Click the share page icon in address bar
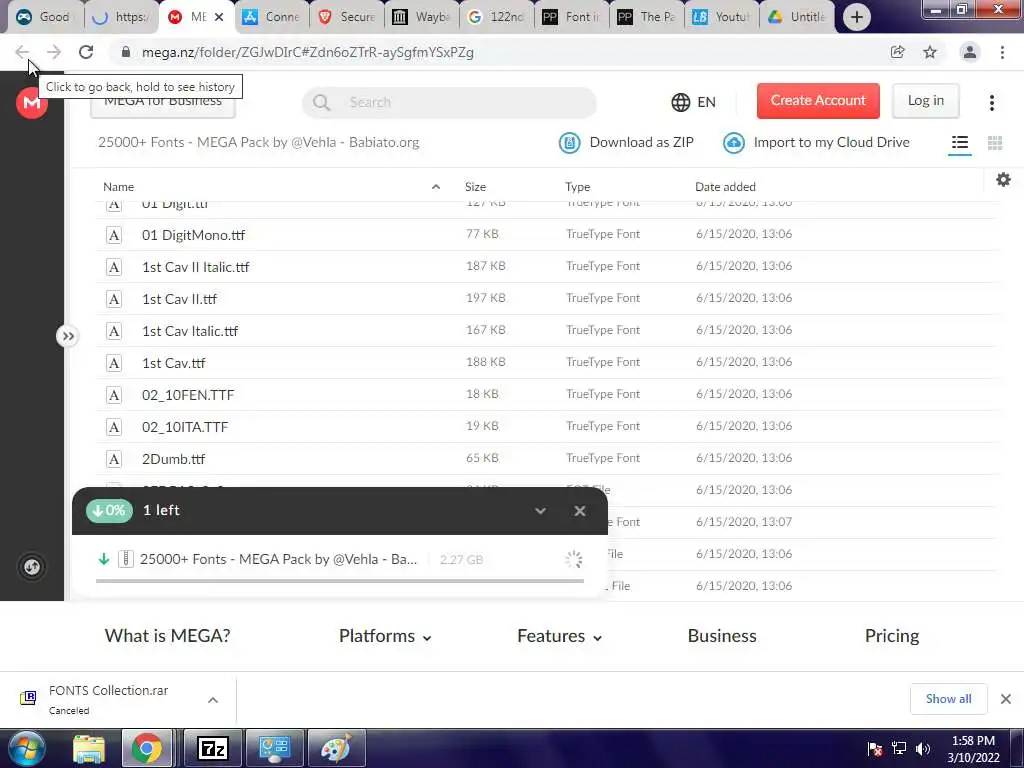 pyautogui.click(x=897, y=52)
